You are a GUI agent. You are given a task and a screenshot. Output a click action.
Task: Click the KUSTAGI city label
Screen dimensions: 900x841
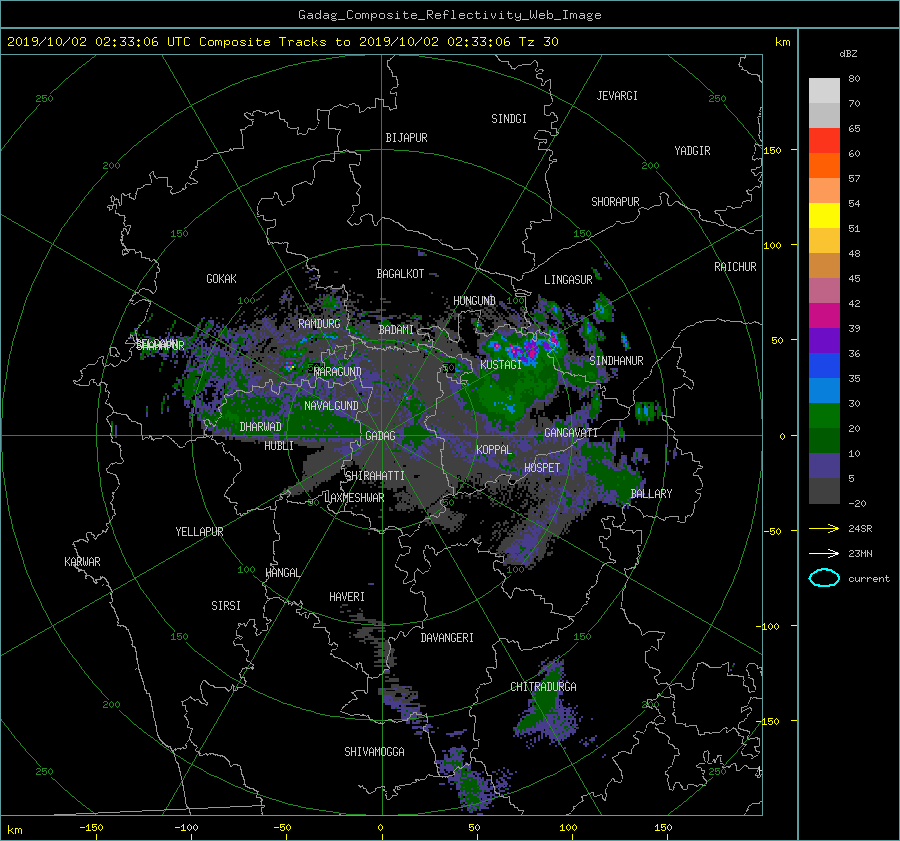coord(501,365)
